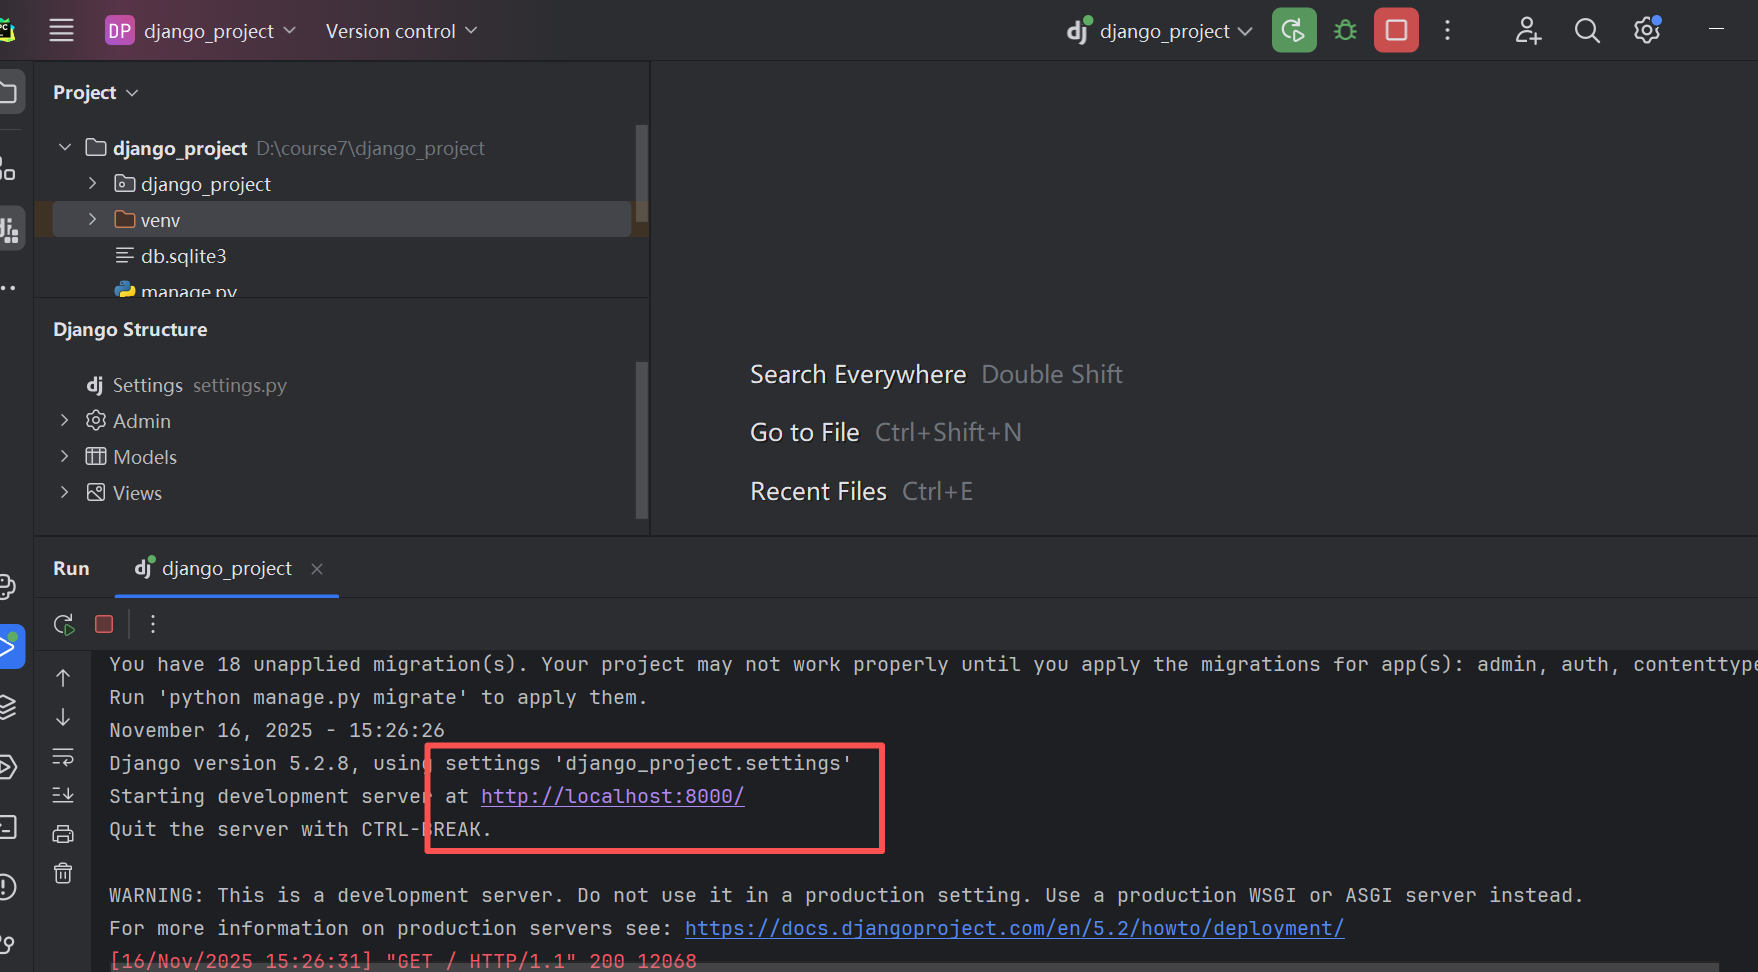Expand the inner django_project package folder
The height and width of the screenshot is (972, 1758).
point(93,184)
